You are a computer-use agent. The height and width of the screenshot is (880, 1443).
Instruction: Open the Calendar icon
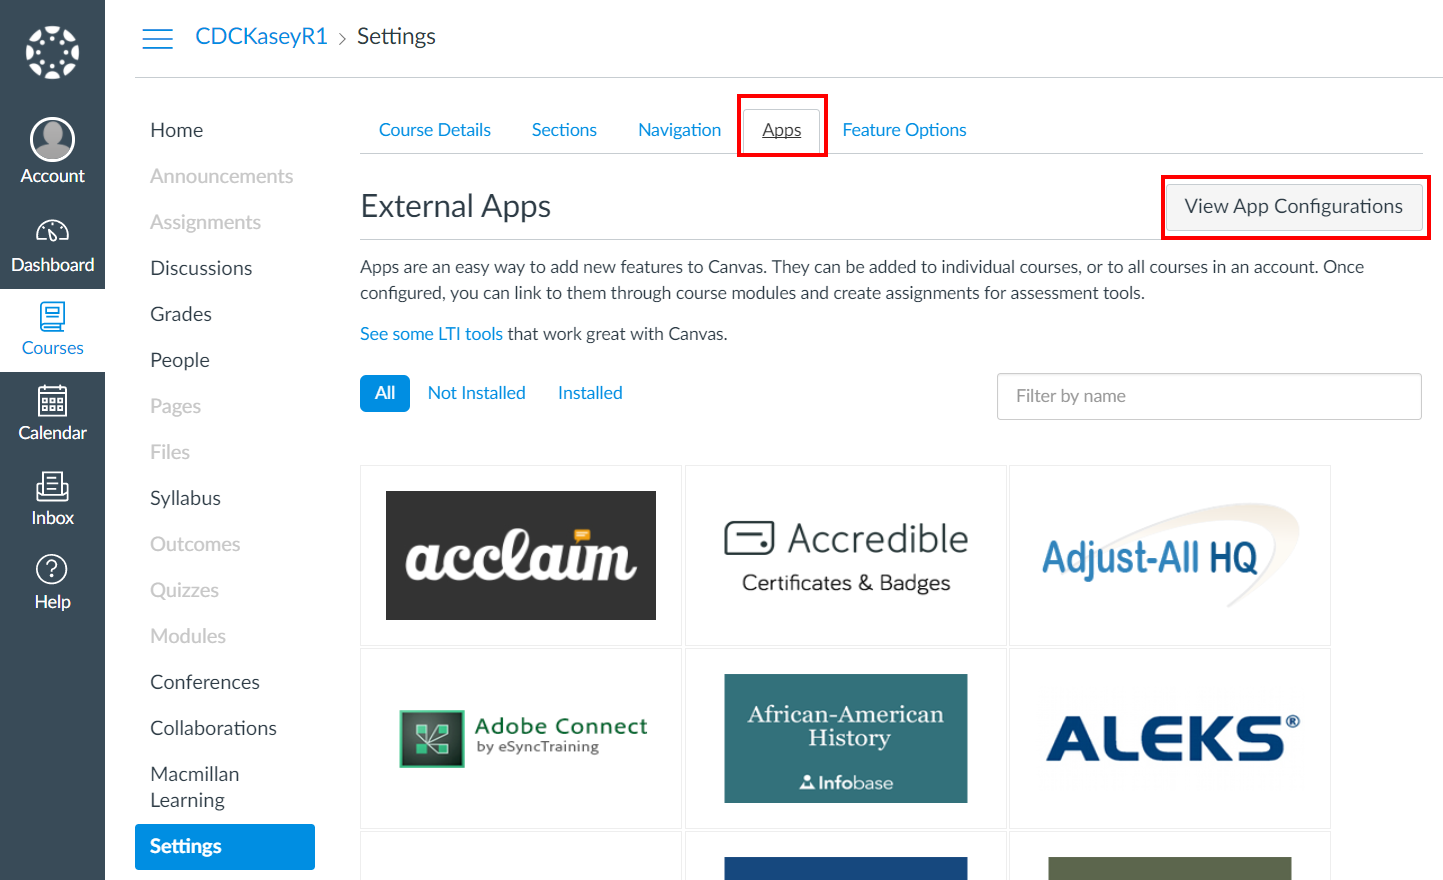(52, 414)
